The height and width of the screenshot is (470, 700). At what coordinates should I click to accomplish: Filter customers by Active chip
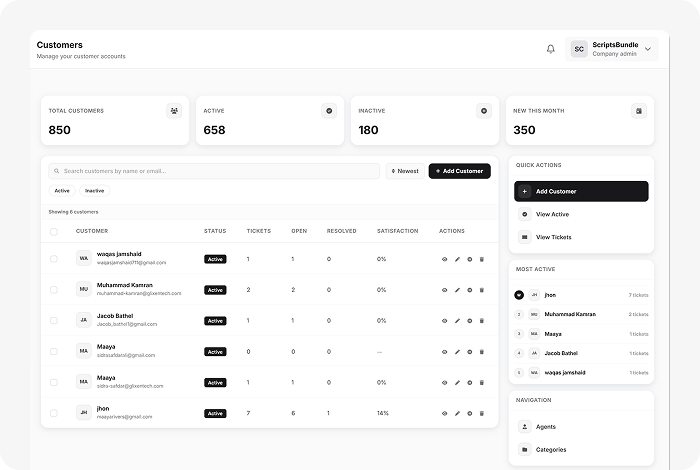coord(62,190)
